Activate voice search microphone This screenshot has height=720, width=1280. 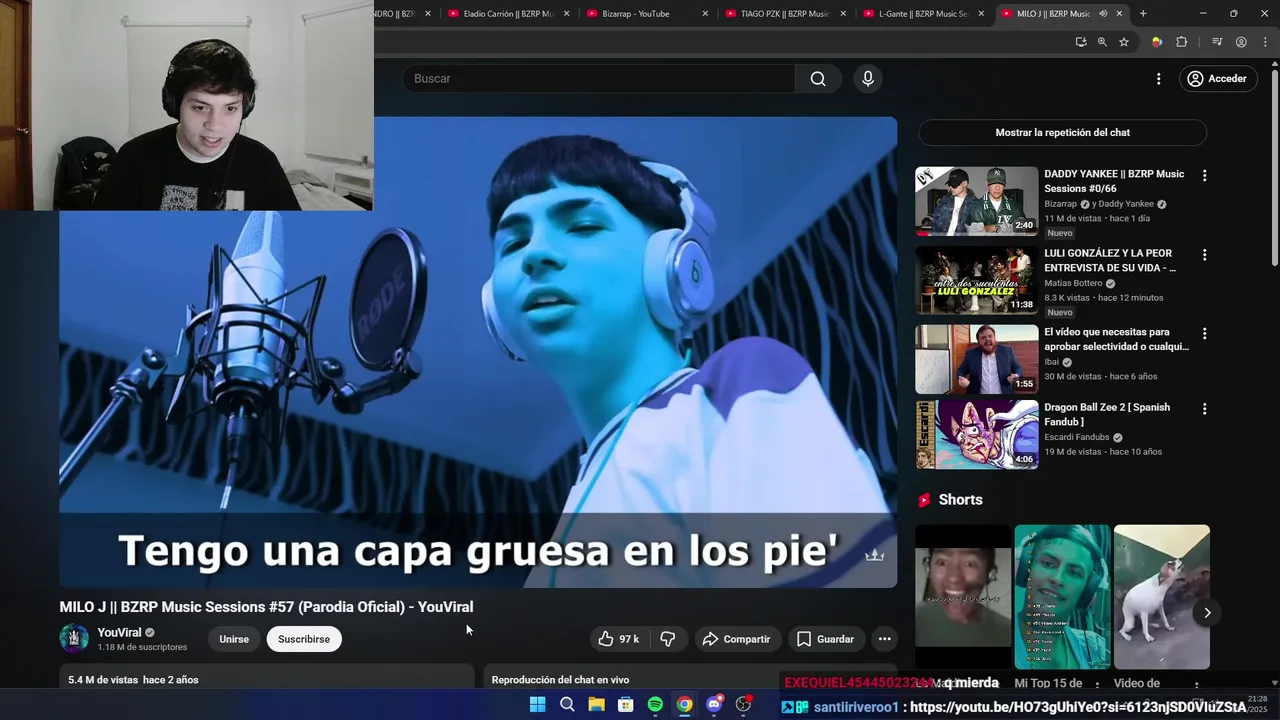[867, 79]
